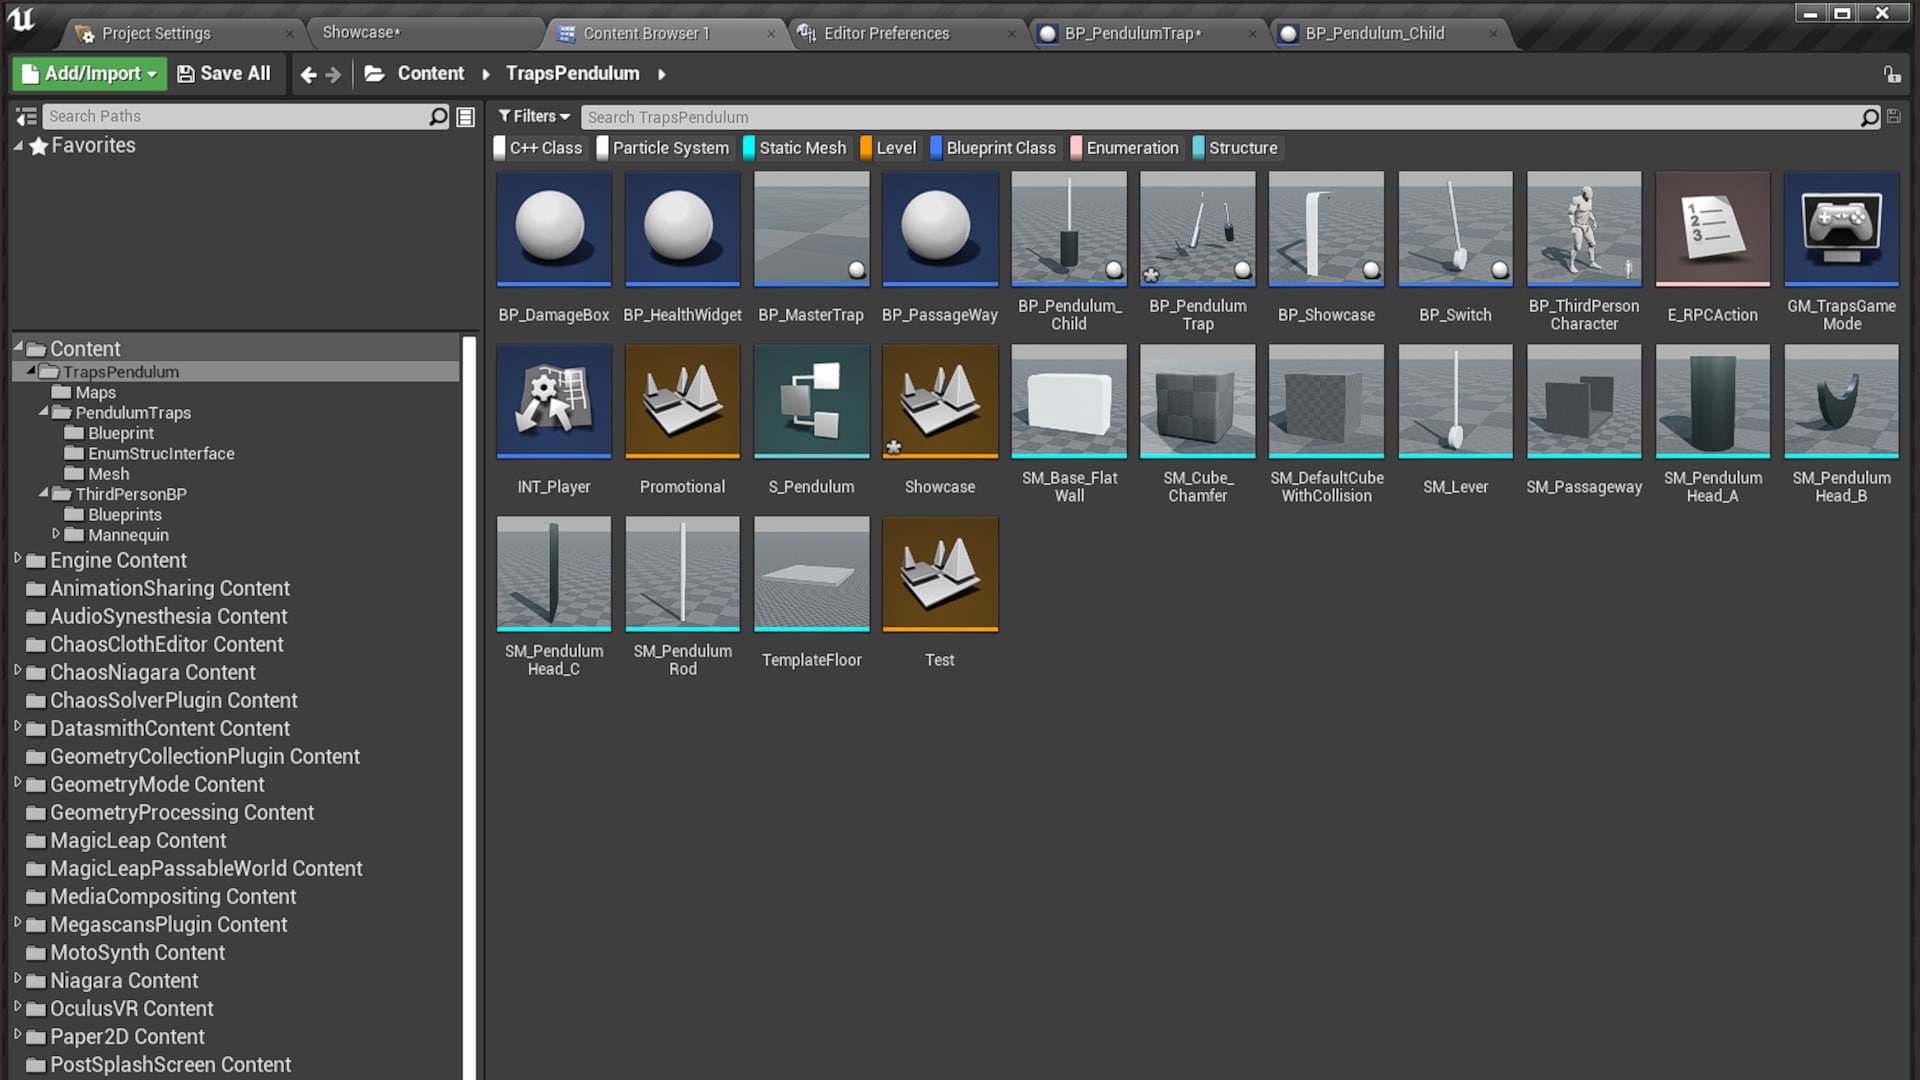1920x1080 pixels.
Task: Open the Filters dropdown
Action: [534, 117]
